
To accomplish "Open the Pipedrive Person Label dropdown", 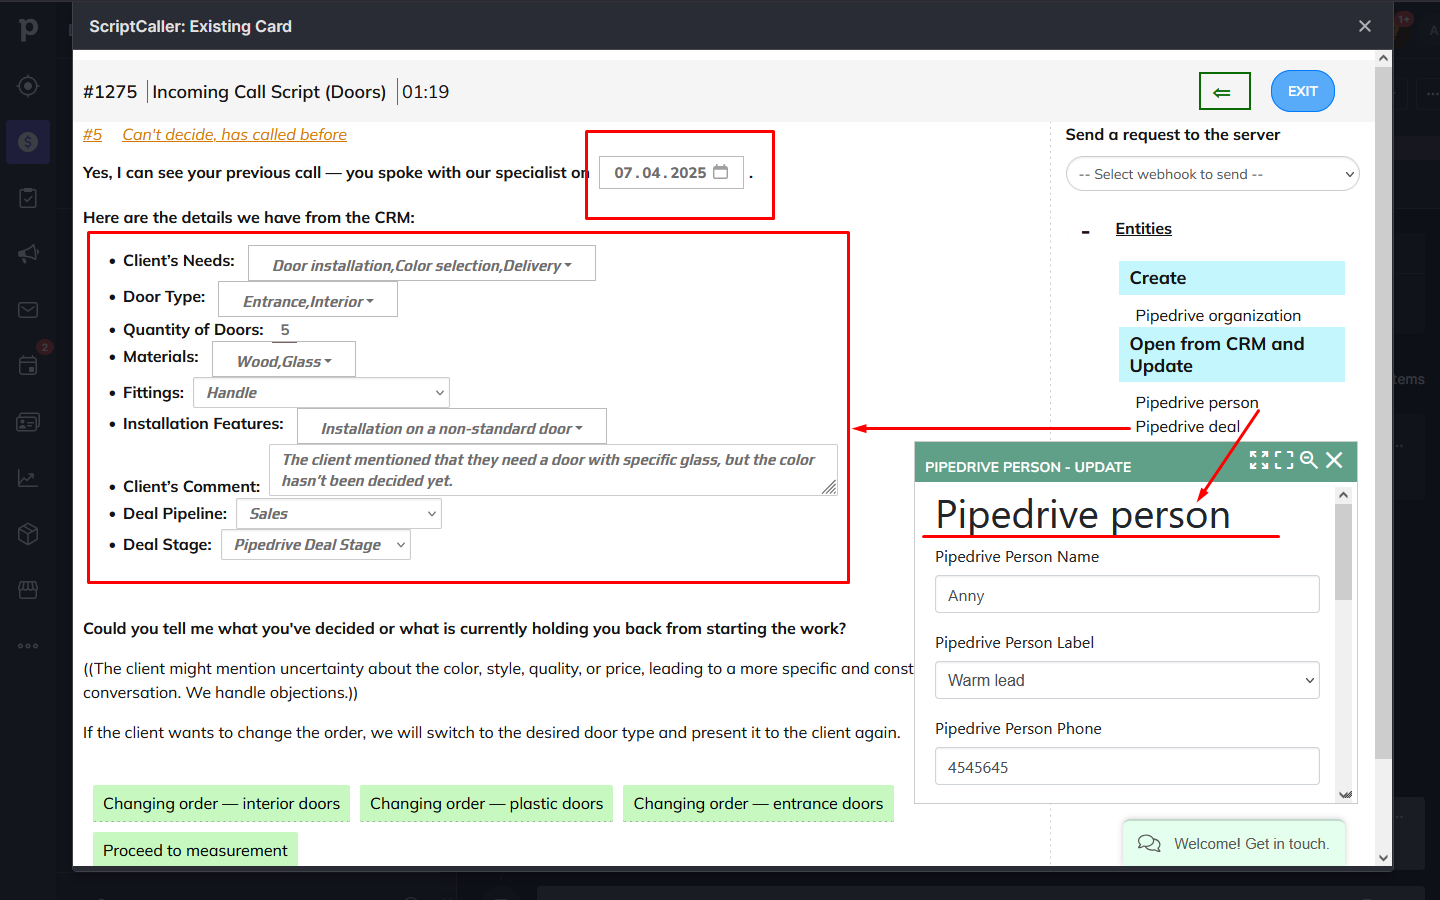I will pyautogui.click(x=1127, y=680).
